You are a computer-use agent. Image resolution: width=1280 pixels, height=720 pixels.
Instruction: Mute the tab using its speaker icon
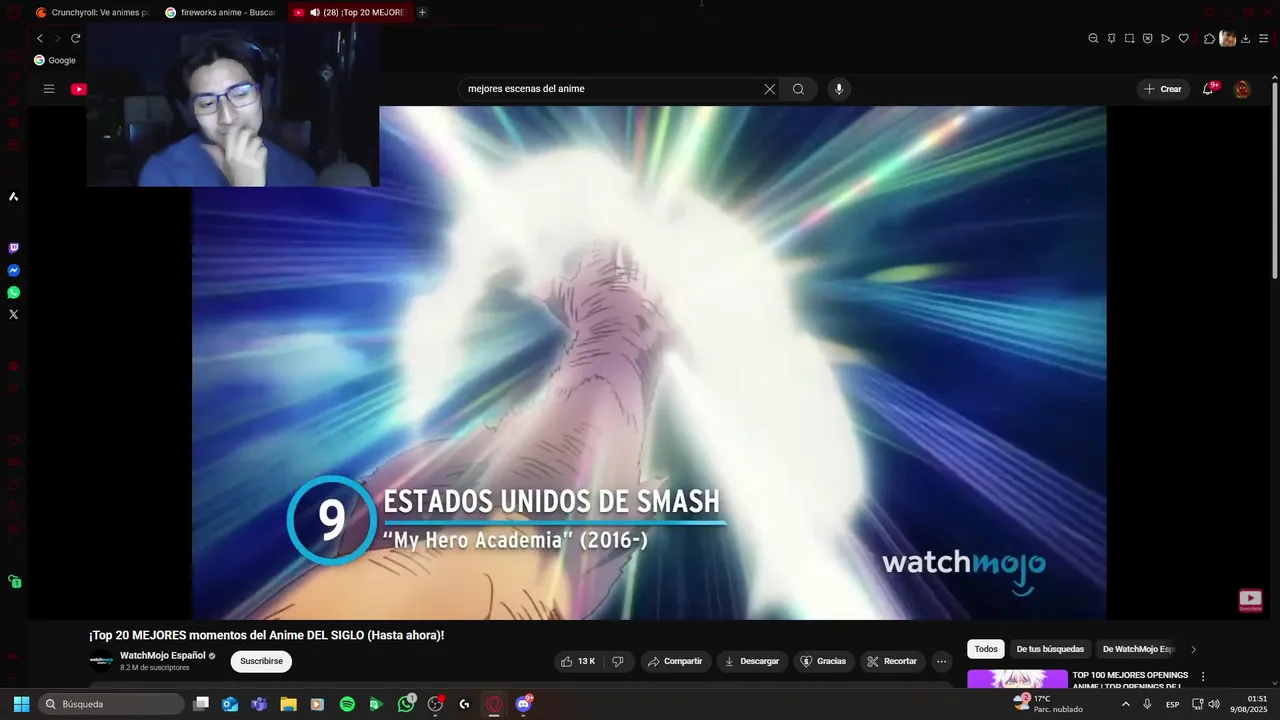coord(315,12)
